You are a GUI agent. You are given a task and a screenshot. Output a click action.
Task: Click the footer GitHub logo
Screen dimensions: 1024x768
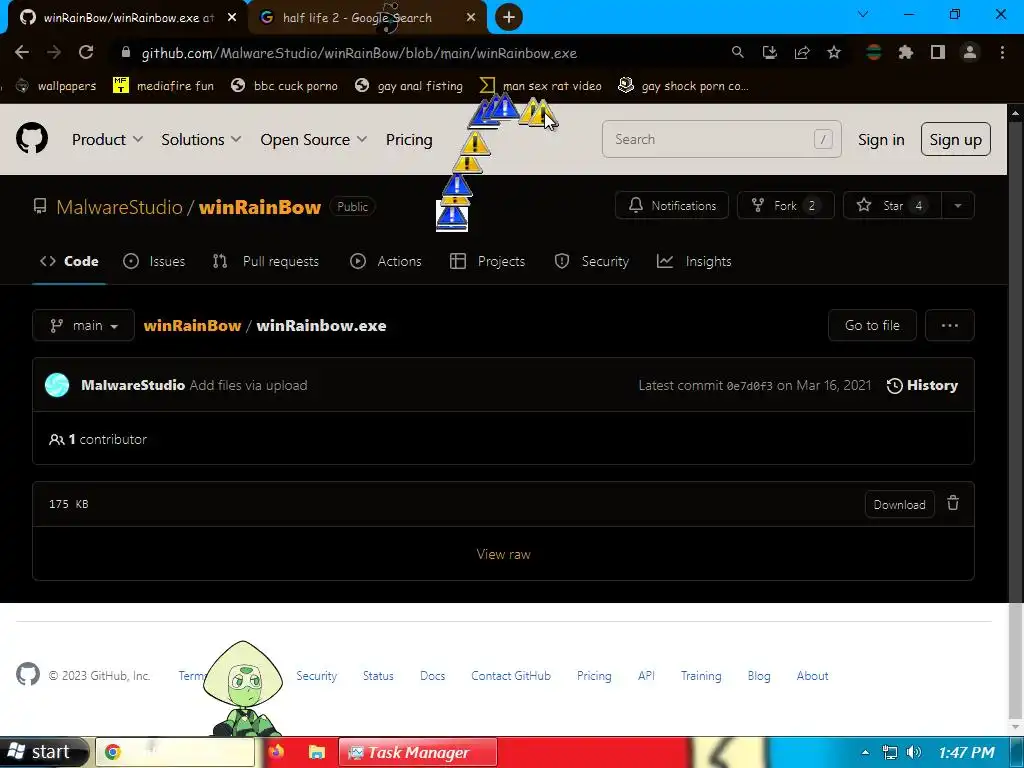point(27,675)
